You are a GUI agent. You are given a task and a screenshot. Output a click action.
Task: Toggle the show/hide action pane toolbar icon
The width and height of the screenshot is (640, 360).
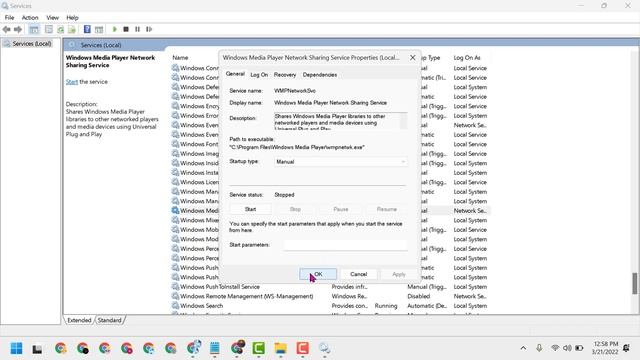pos(99,29)
